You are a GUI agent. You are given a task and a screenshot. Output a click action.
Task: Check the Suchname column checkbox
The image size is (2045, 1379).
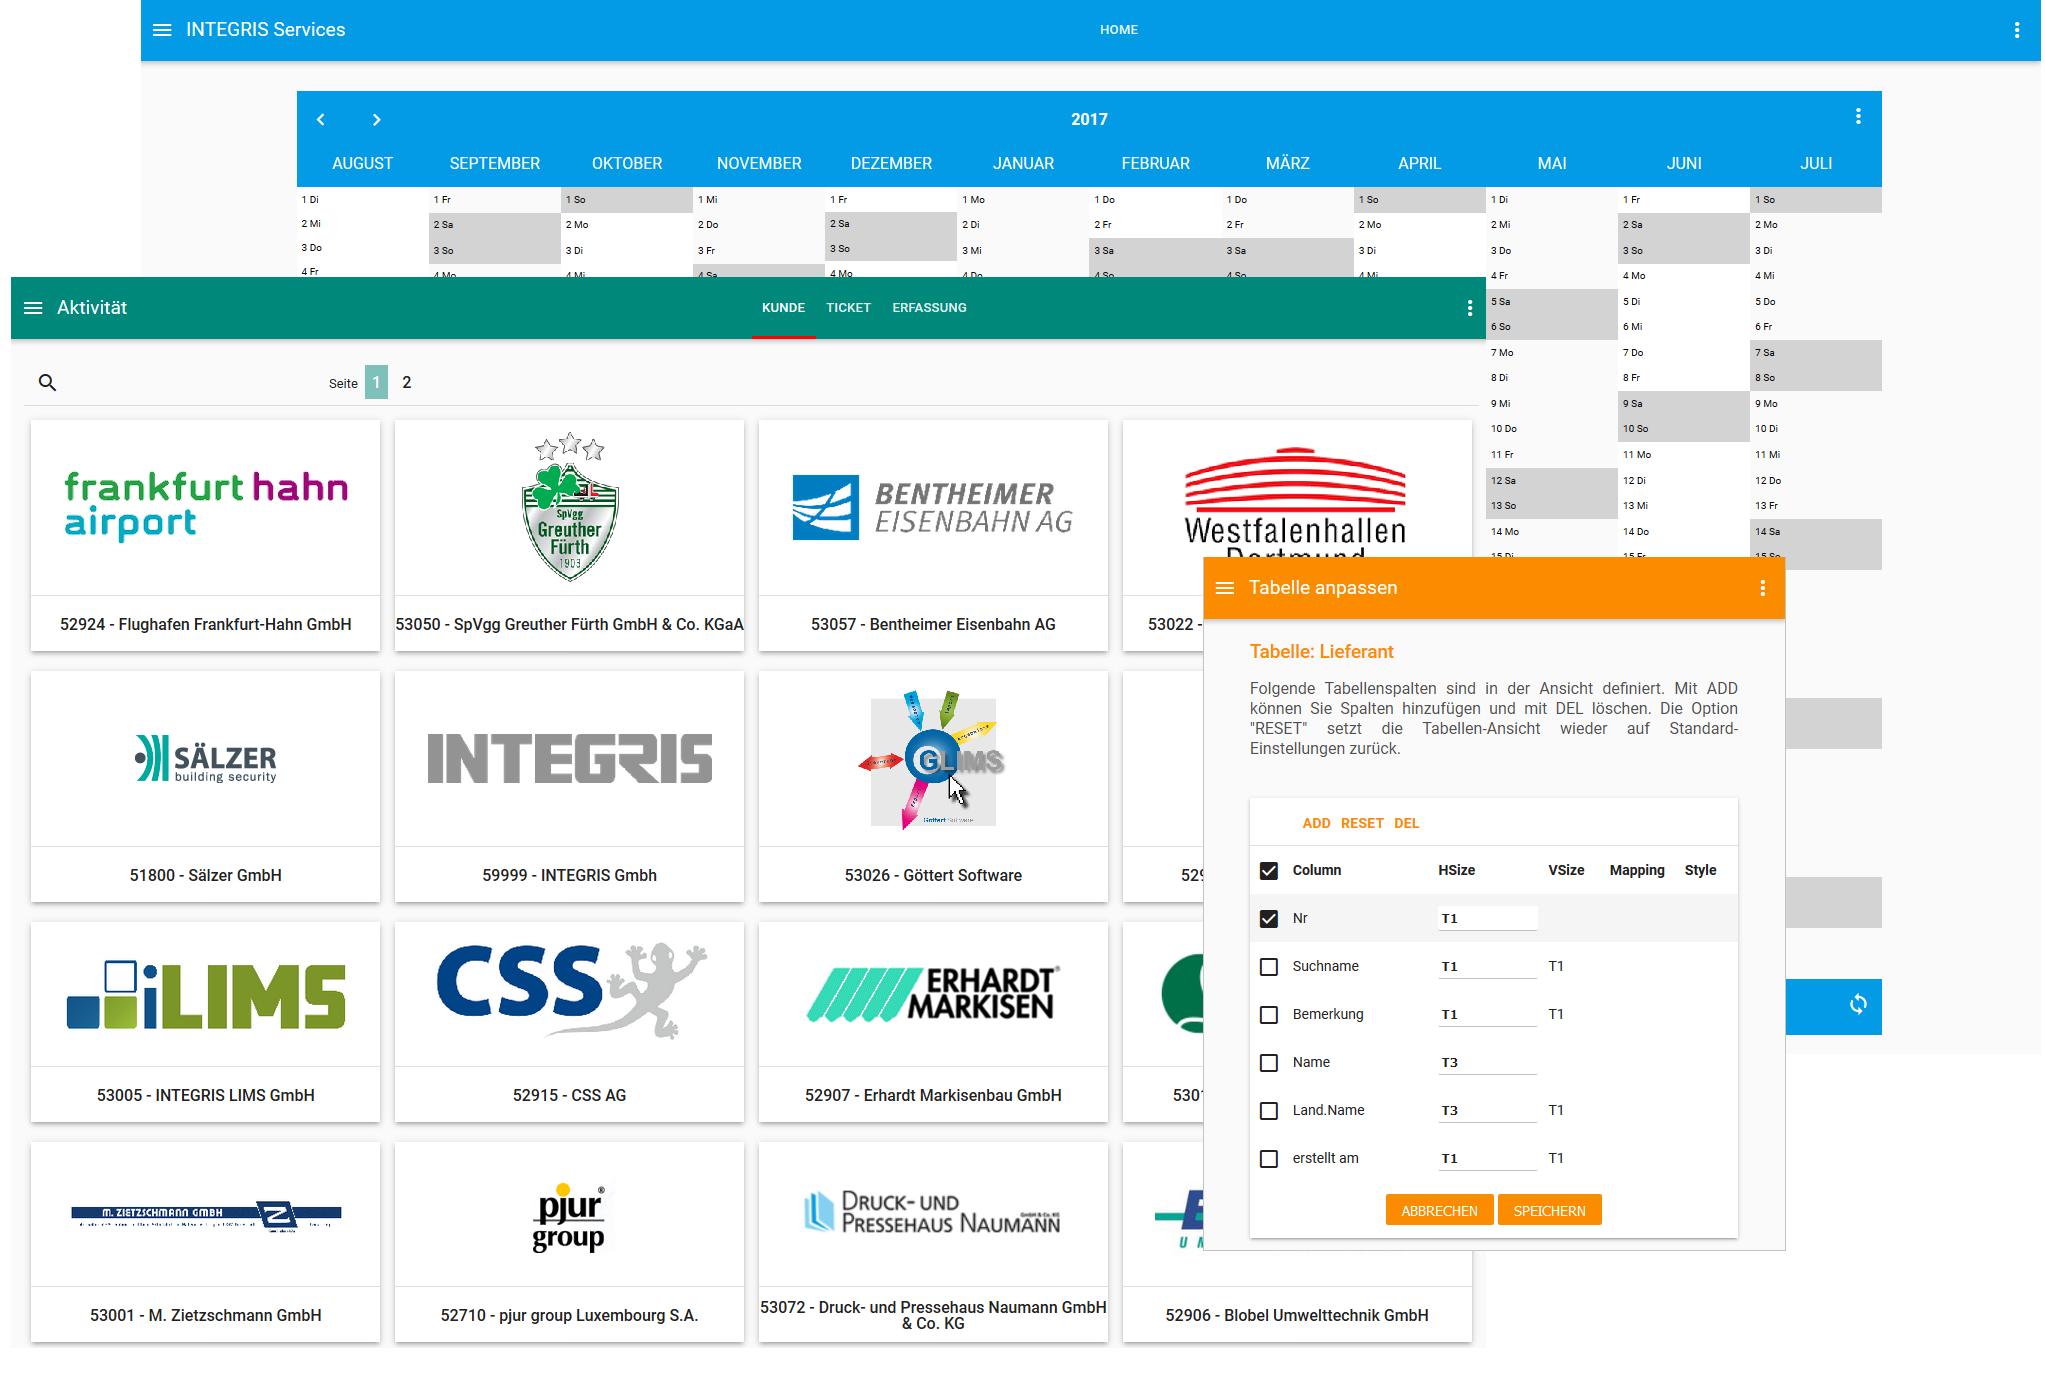click(x=1269, y=967)
